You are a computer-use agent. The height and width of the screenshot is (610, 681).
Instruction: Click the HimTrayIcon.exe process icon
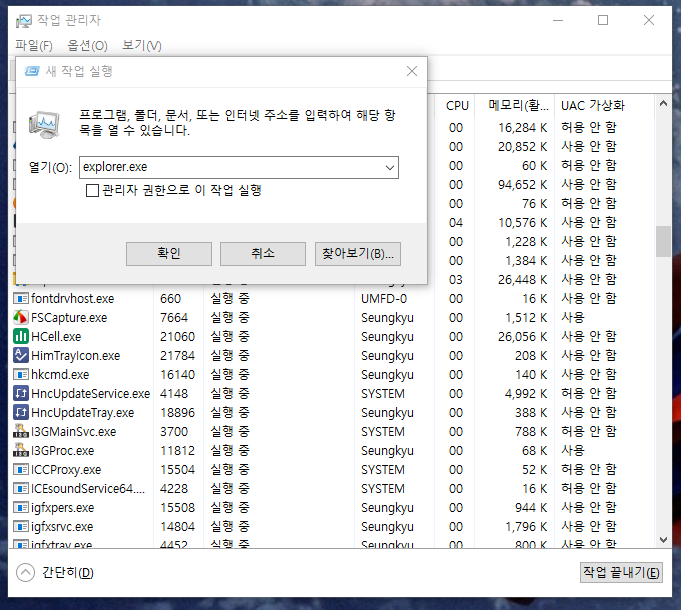[x=20, y=356]
